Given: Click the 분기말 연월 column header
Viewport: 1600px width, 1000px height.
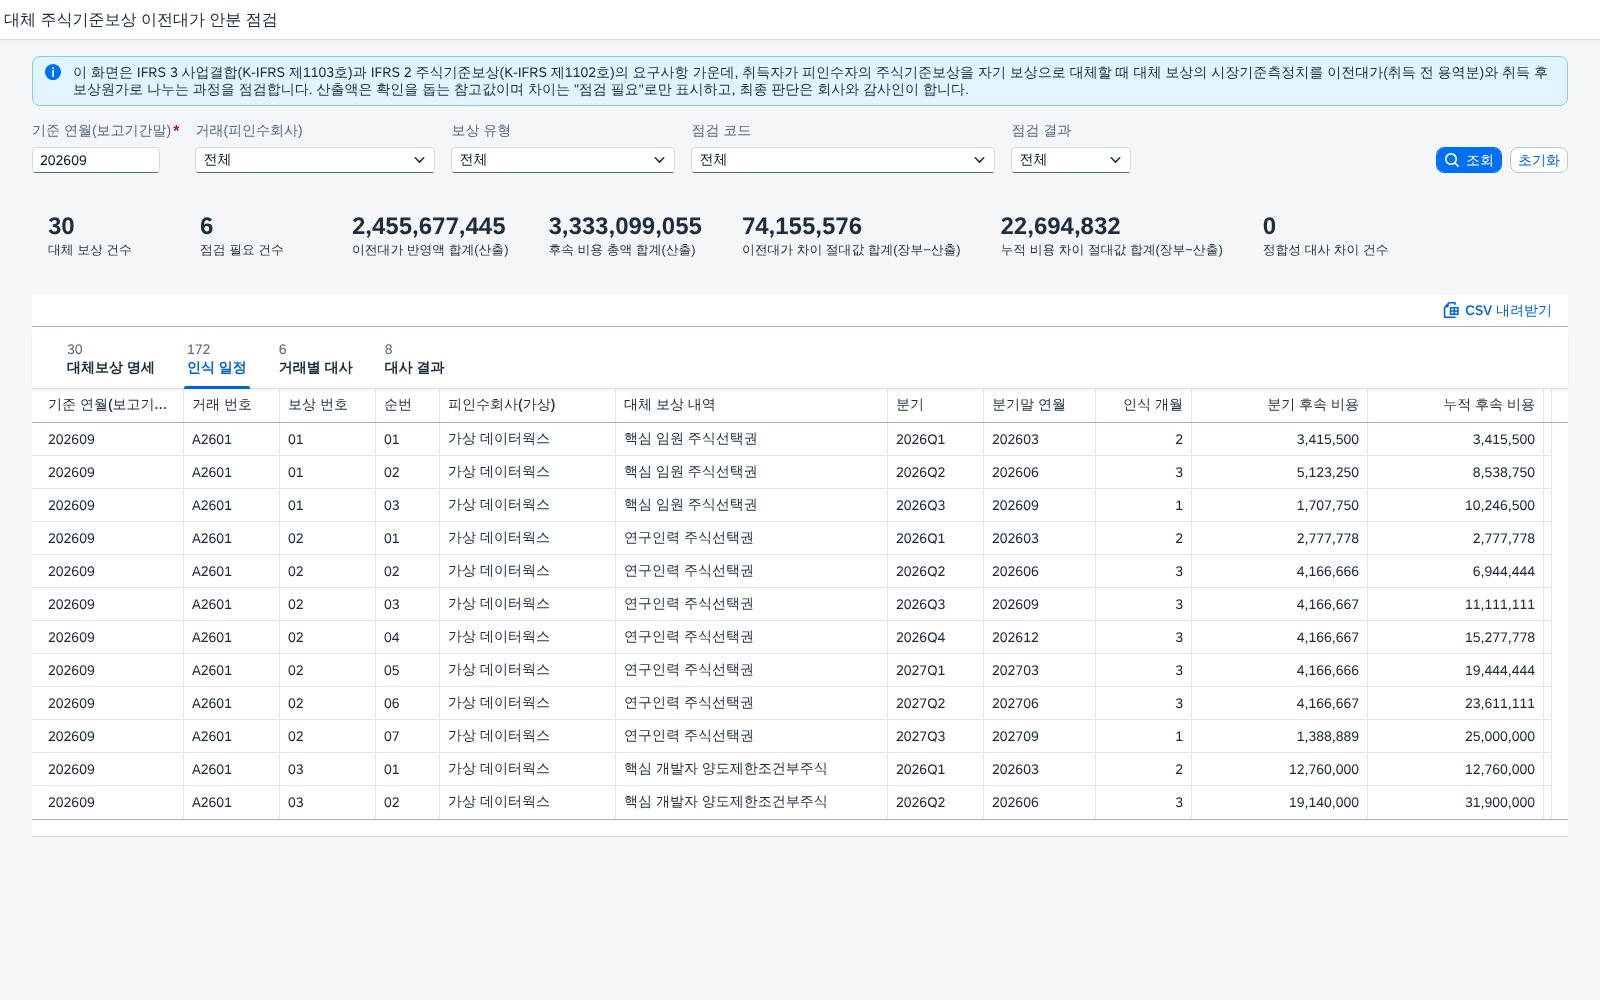Looking at the screenshot, I should click(1040, 405).
